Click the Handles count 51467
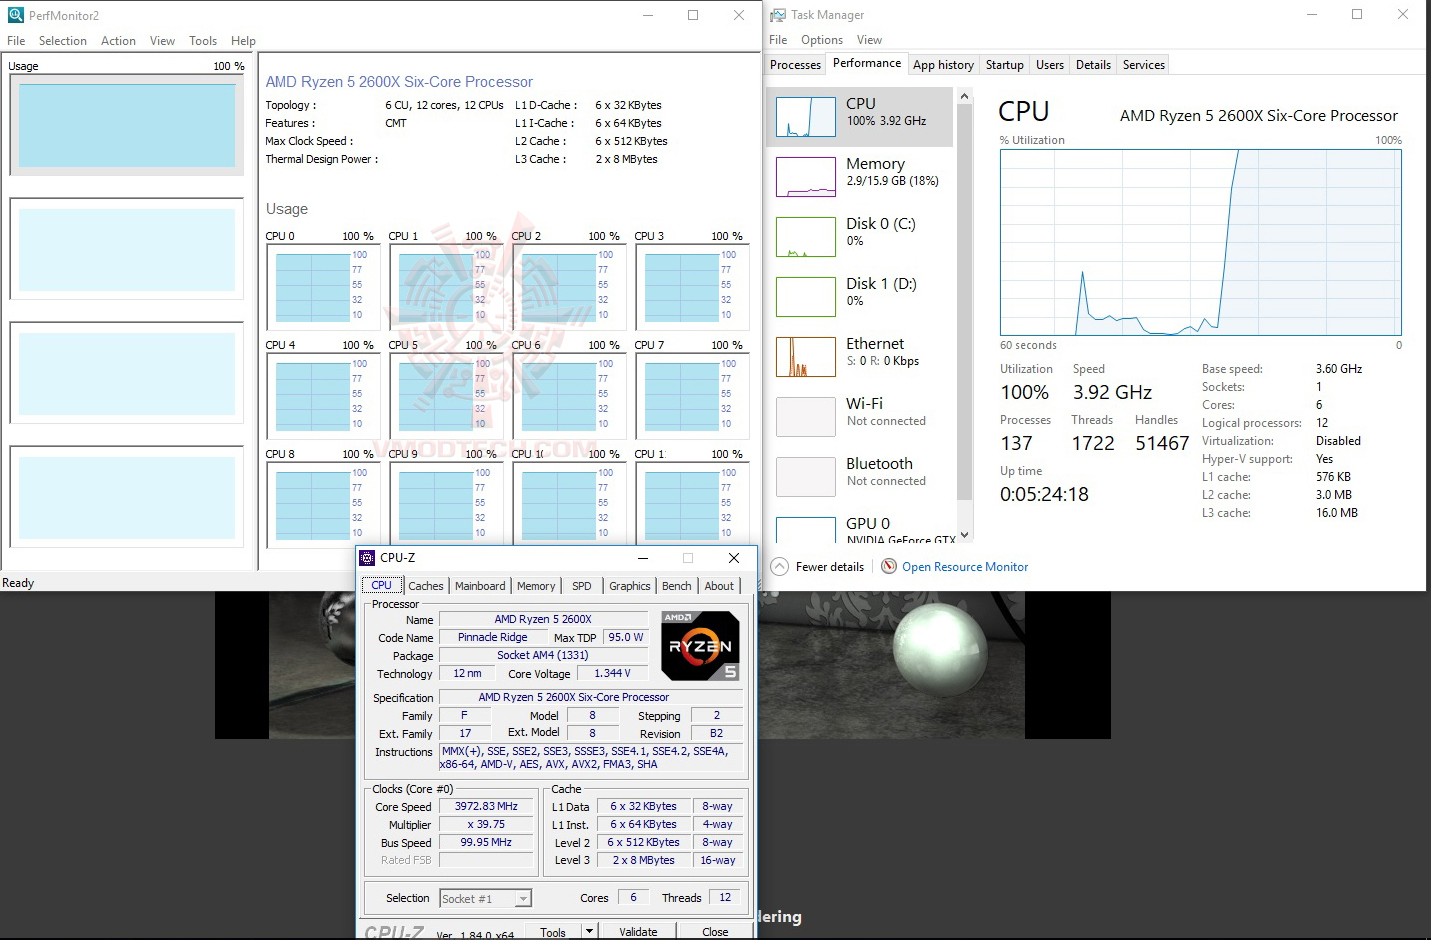 click(x=1162, y=443)
